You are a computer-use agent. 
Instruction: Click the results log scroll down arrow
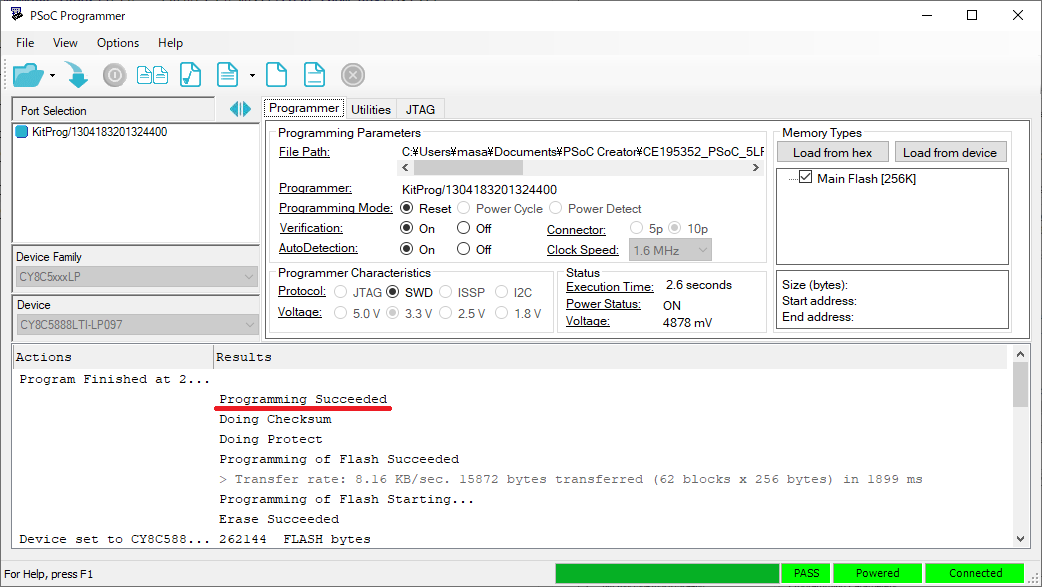pyautogui.click(x=1020, y=538)
